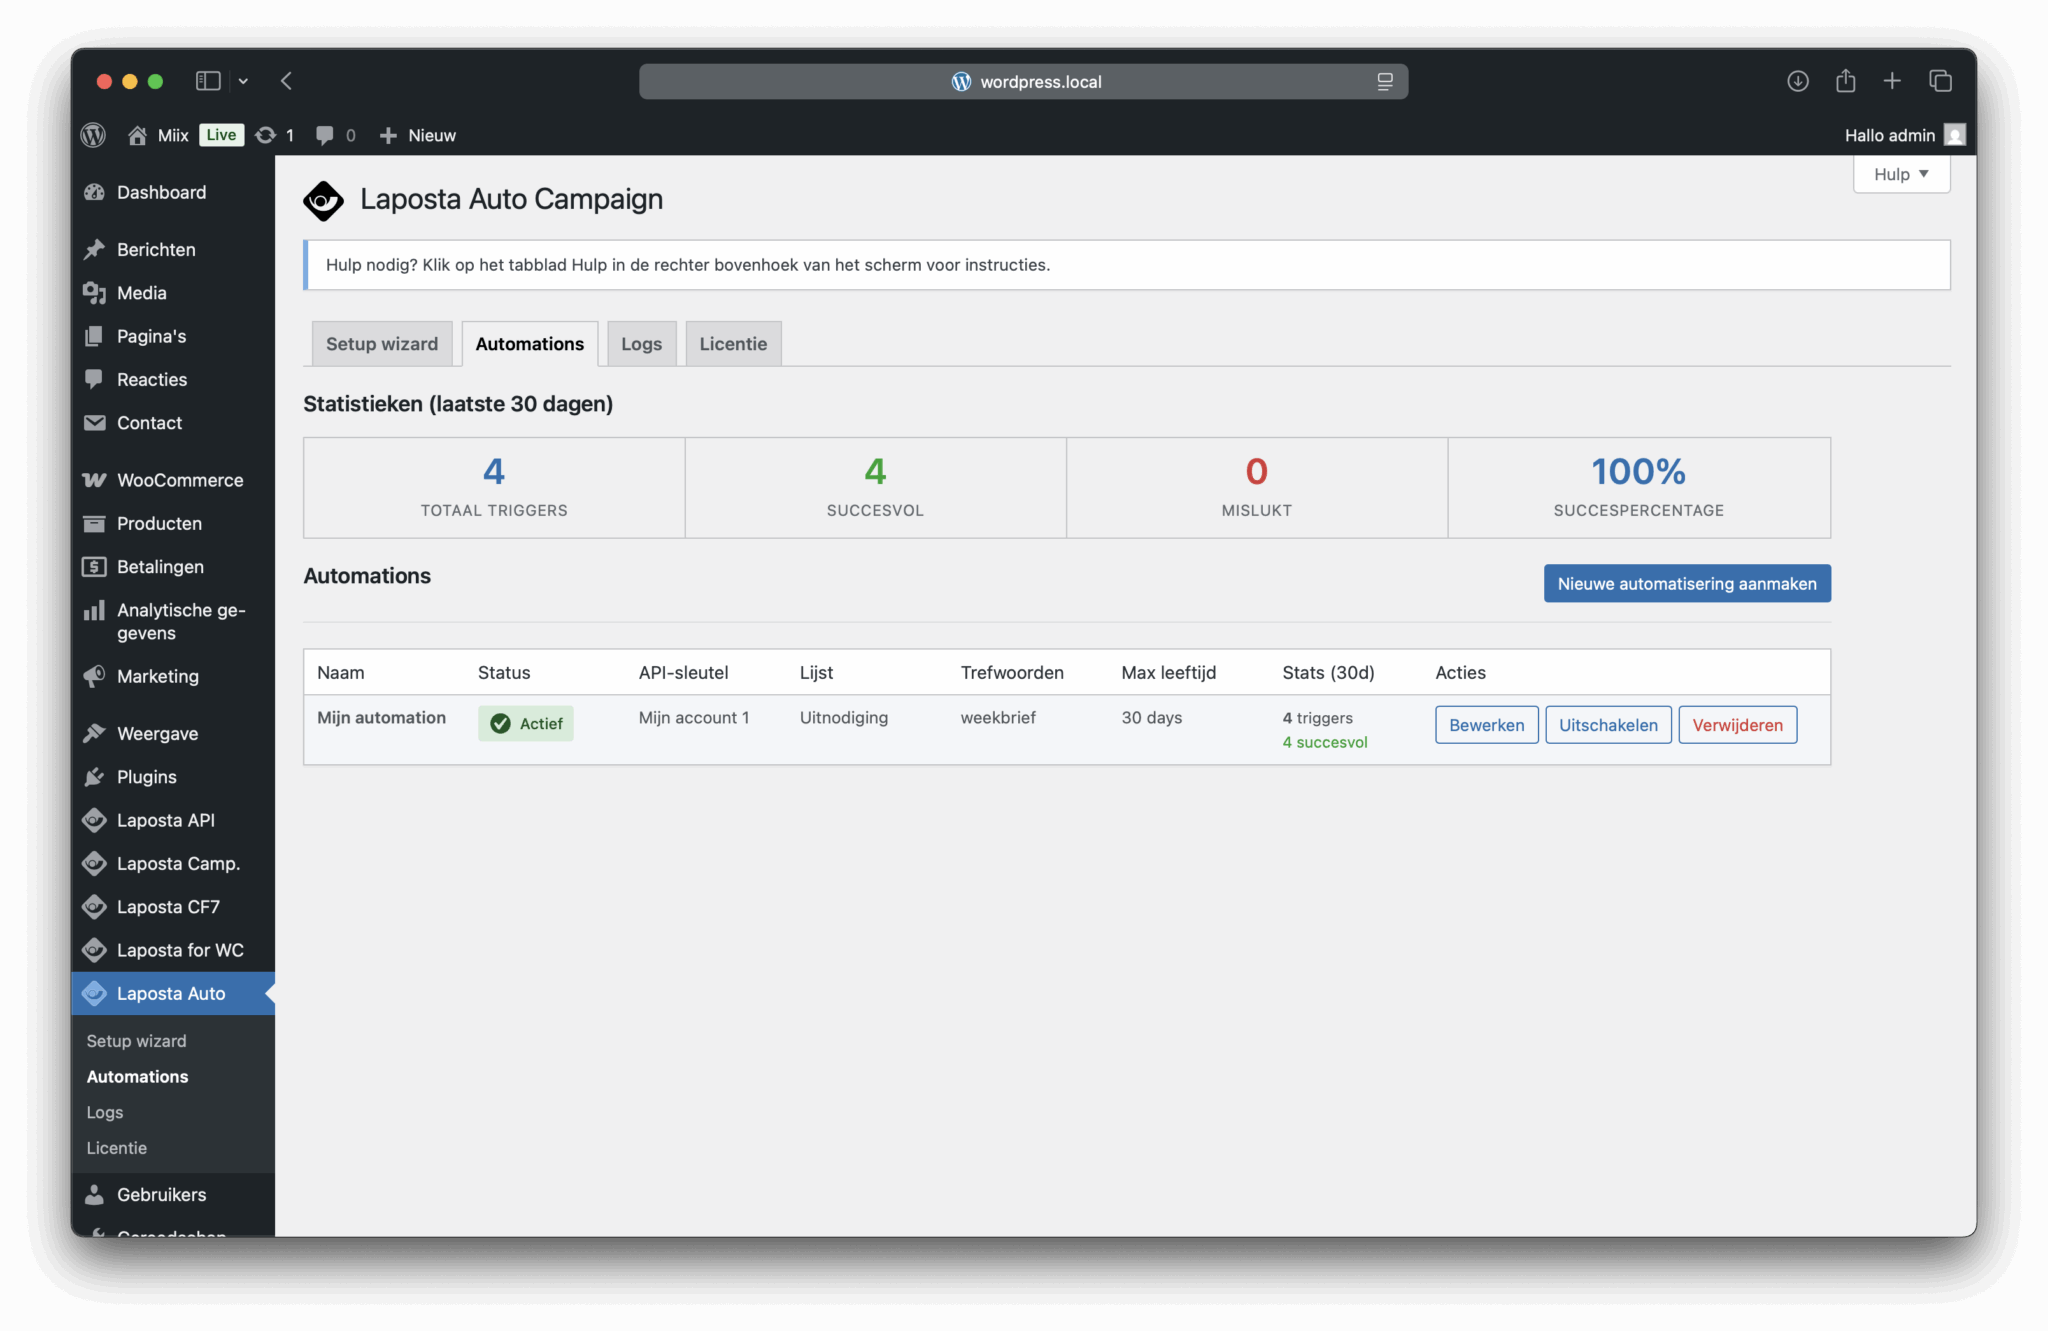Click the Plugins plug icon
The image size is (2048, 1331).
[x=94, y=777]
